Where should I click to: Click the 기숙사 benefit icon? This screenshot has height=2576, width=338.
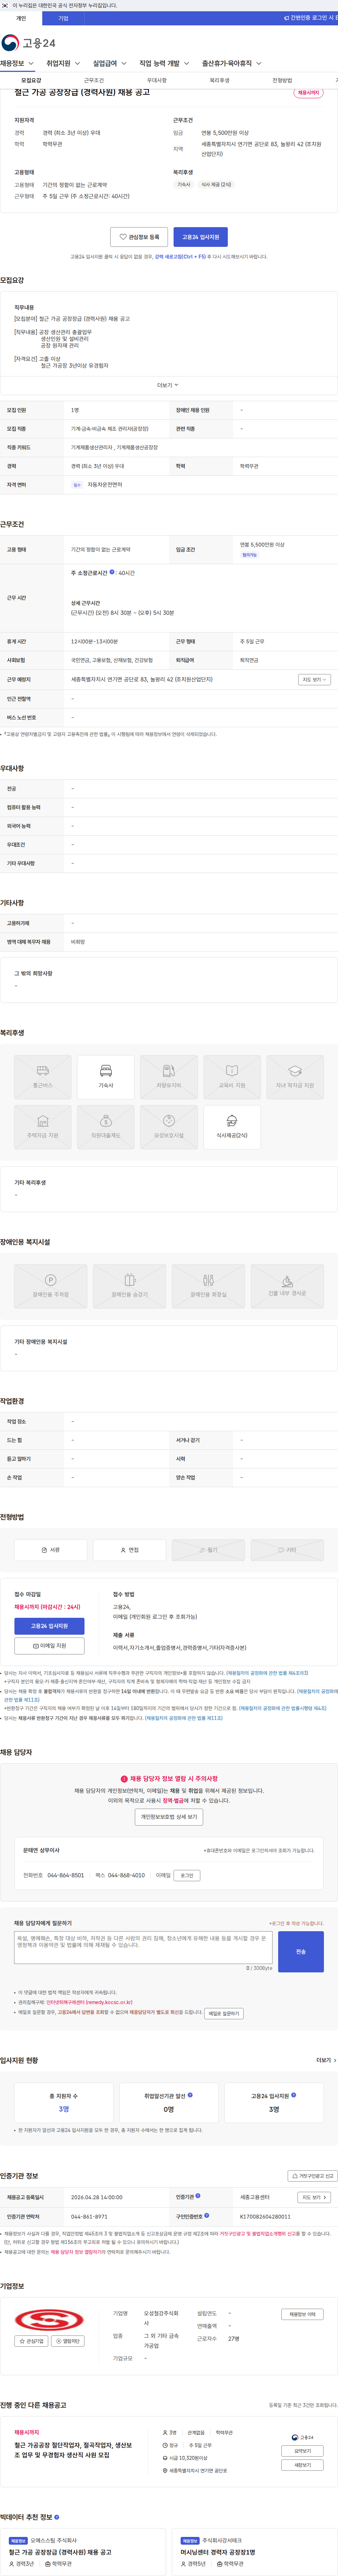pos(106,1077)
